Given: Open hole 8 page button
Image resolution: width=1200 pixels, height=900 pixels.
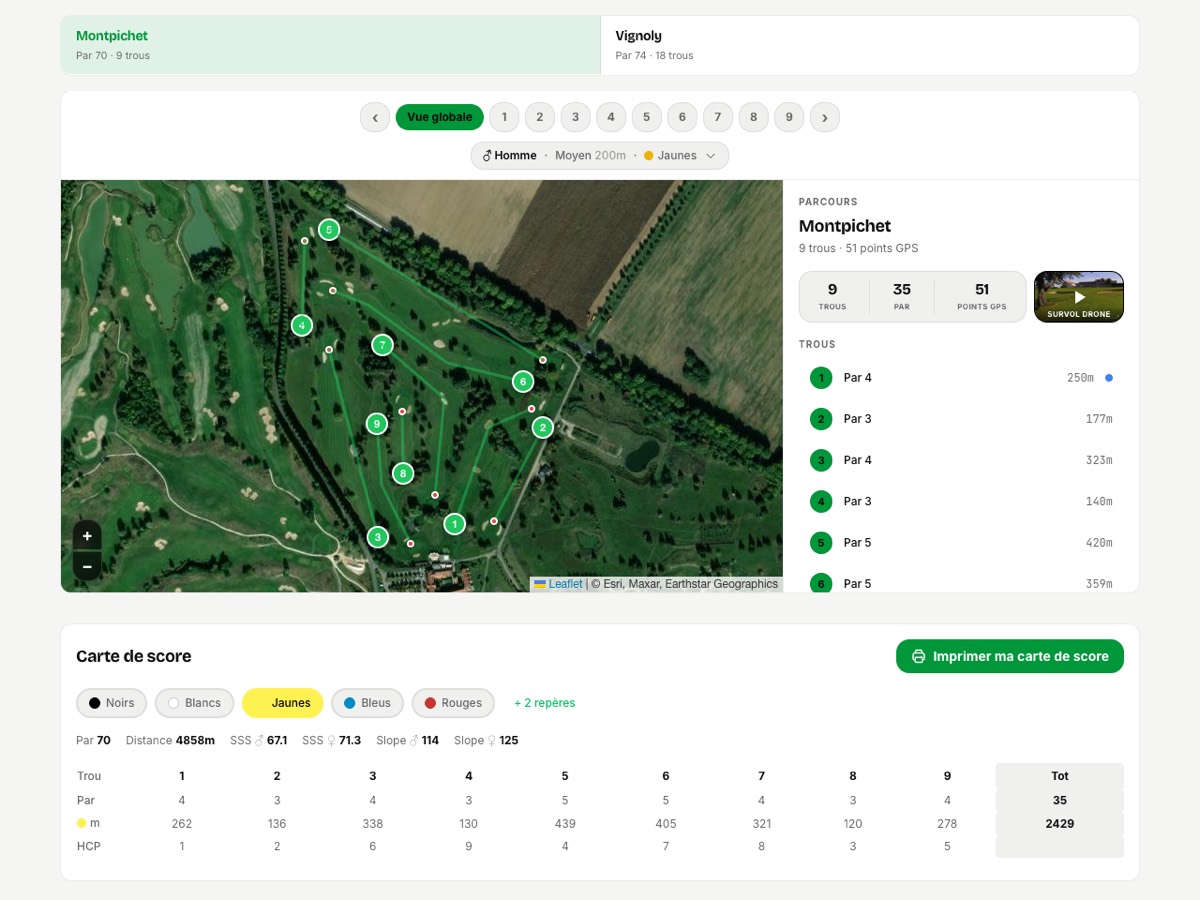Looking at the screenshot, I should [753, 117].
